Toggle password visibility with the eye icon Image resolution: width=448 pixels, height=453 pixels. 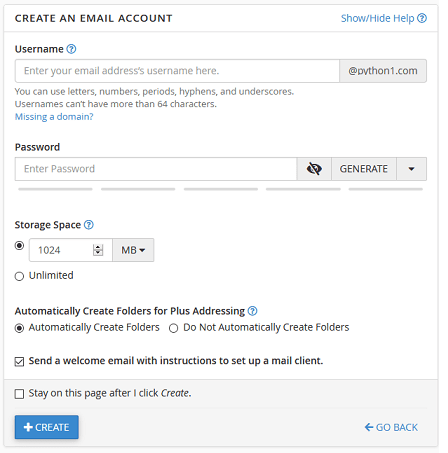point(314,169)
